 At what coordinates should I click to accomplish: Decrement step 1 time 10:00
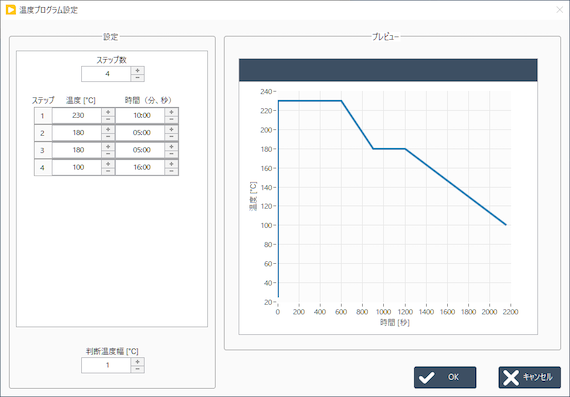pos(171,120)
